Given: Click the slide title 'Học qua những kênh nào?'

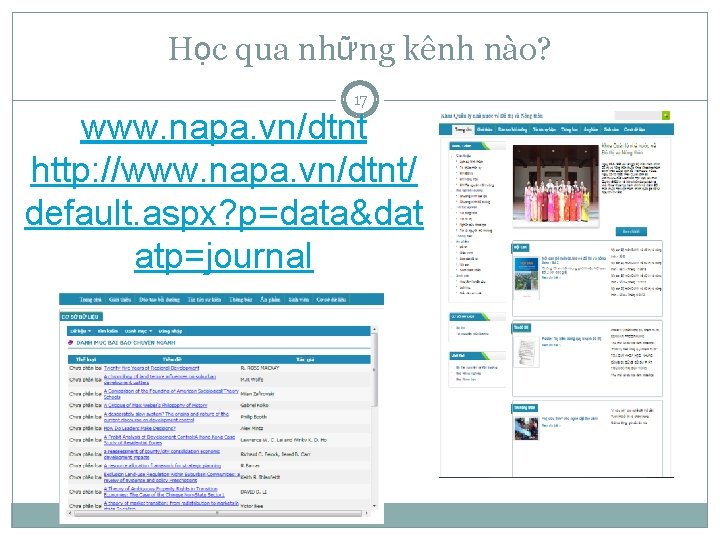Looking at the screenshot, I should coord(360,49).
